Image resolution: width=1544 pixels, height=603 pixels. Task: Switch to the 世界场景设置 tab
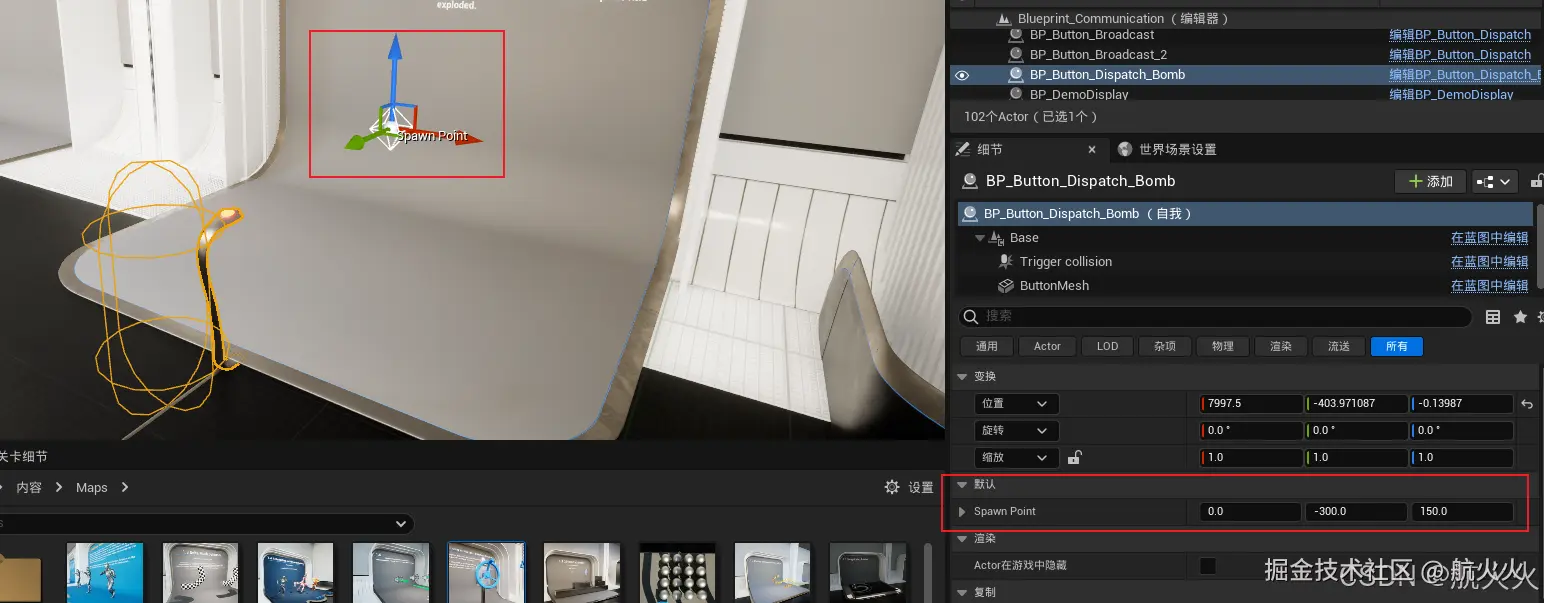(x=1178, y=149)
